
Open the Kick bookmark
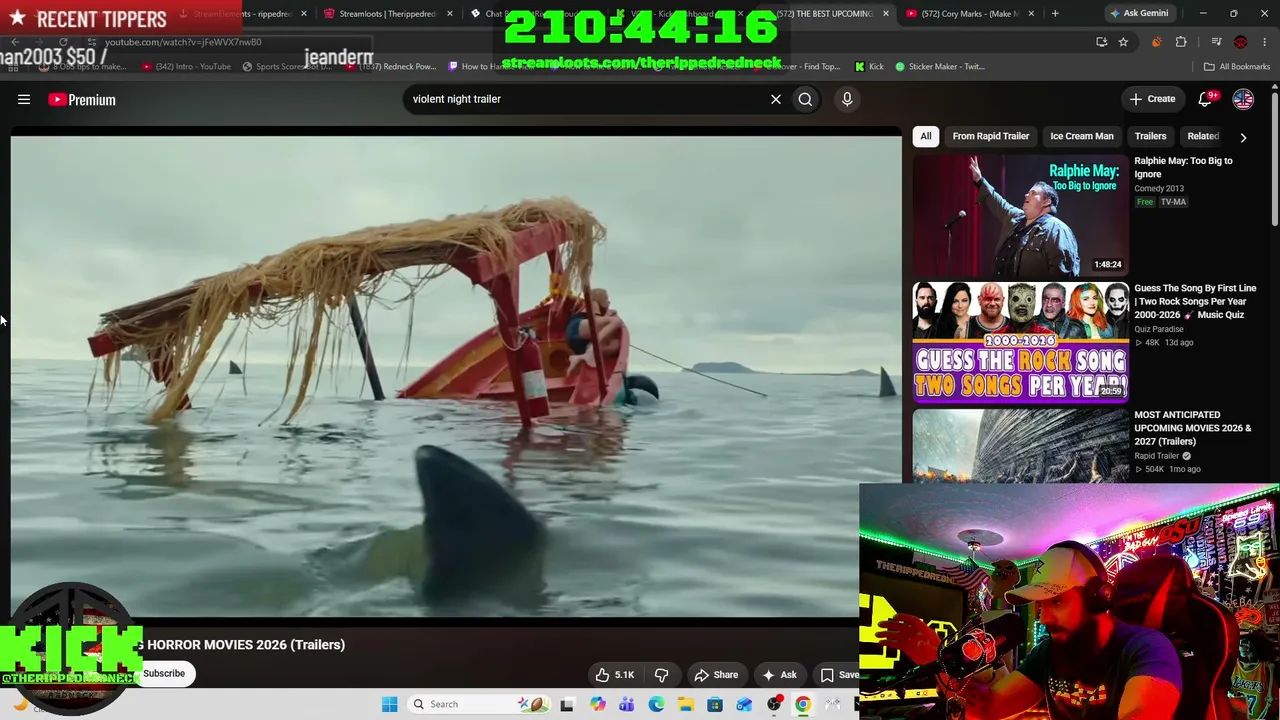(869, 67)
